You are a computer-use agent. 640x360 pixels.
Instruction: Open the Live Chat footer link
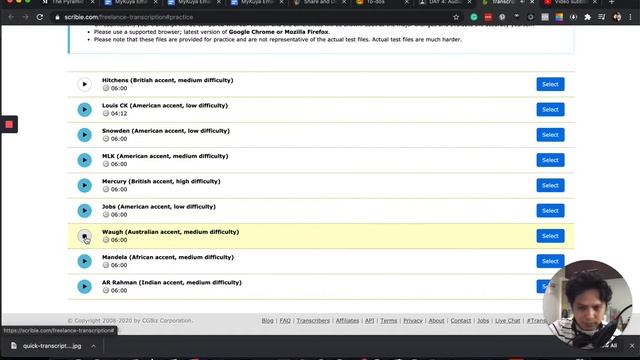click(508, 320)
